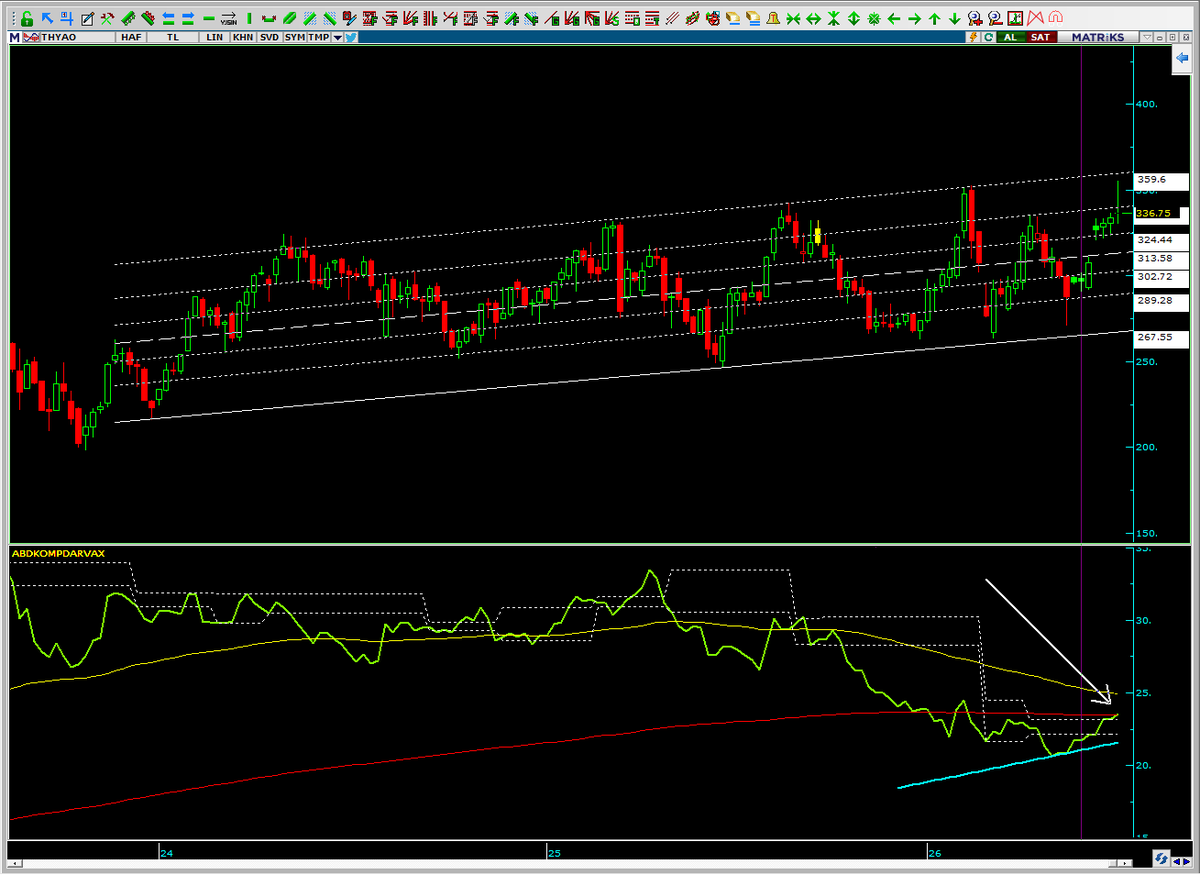Image resolution: width=1200 pixels, height=875 pixels.
Task: Click the green down arrow pan icon
Action: tap(954, 19)
